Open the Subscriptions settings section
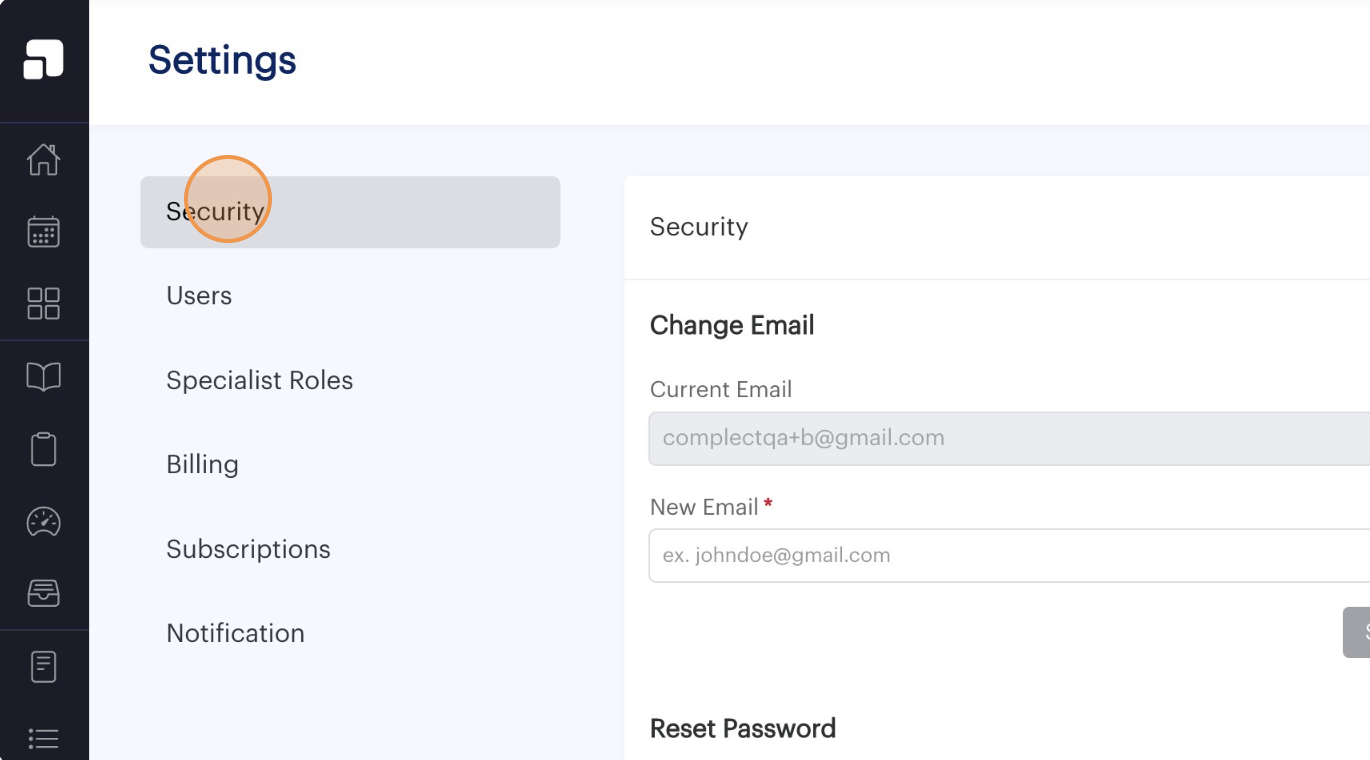 coord(248,550)
